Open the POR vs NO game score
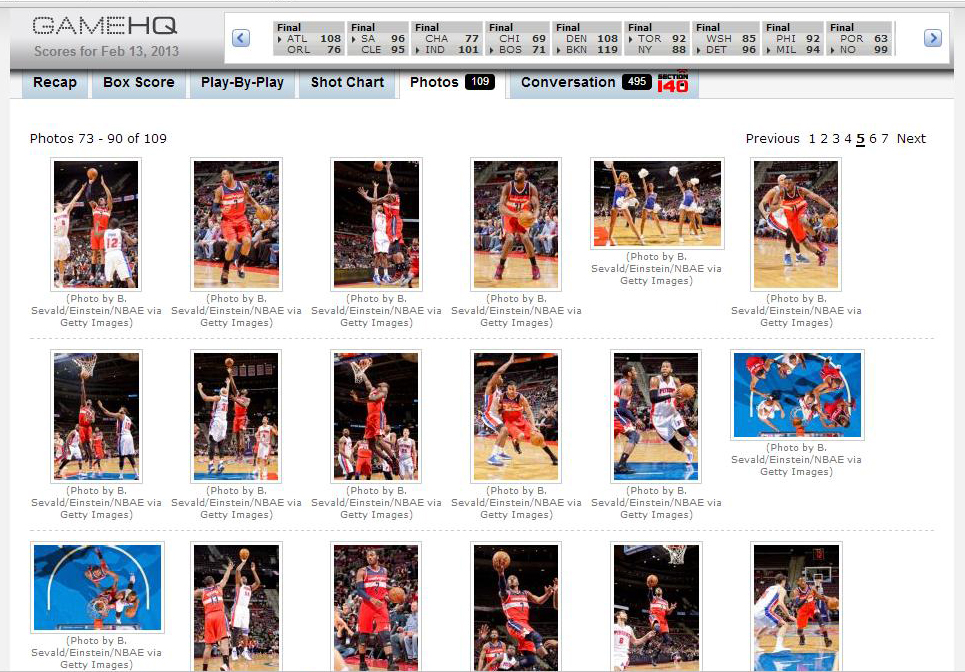 pos(859,39)
